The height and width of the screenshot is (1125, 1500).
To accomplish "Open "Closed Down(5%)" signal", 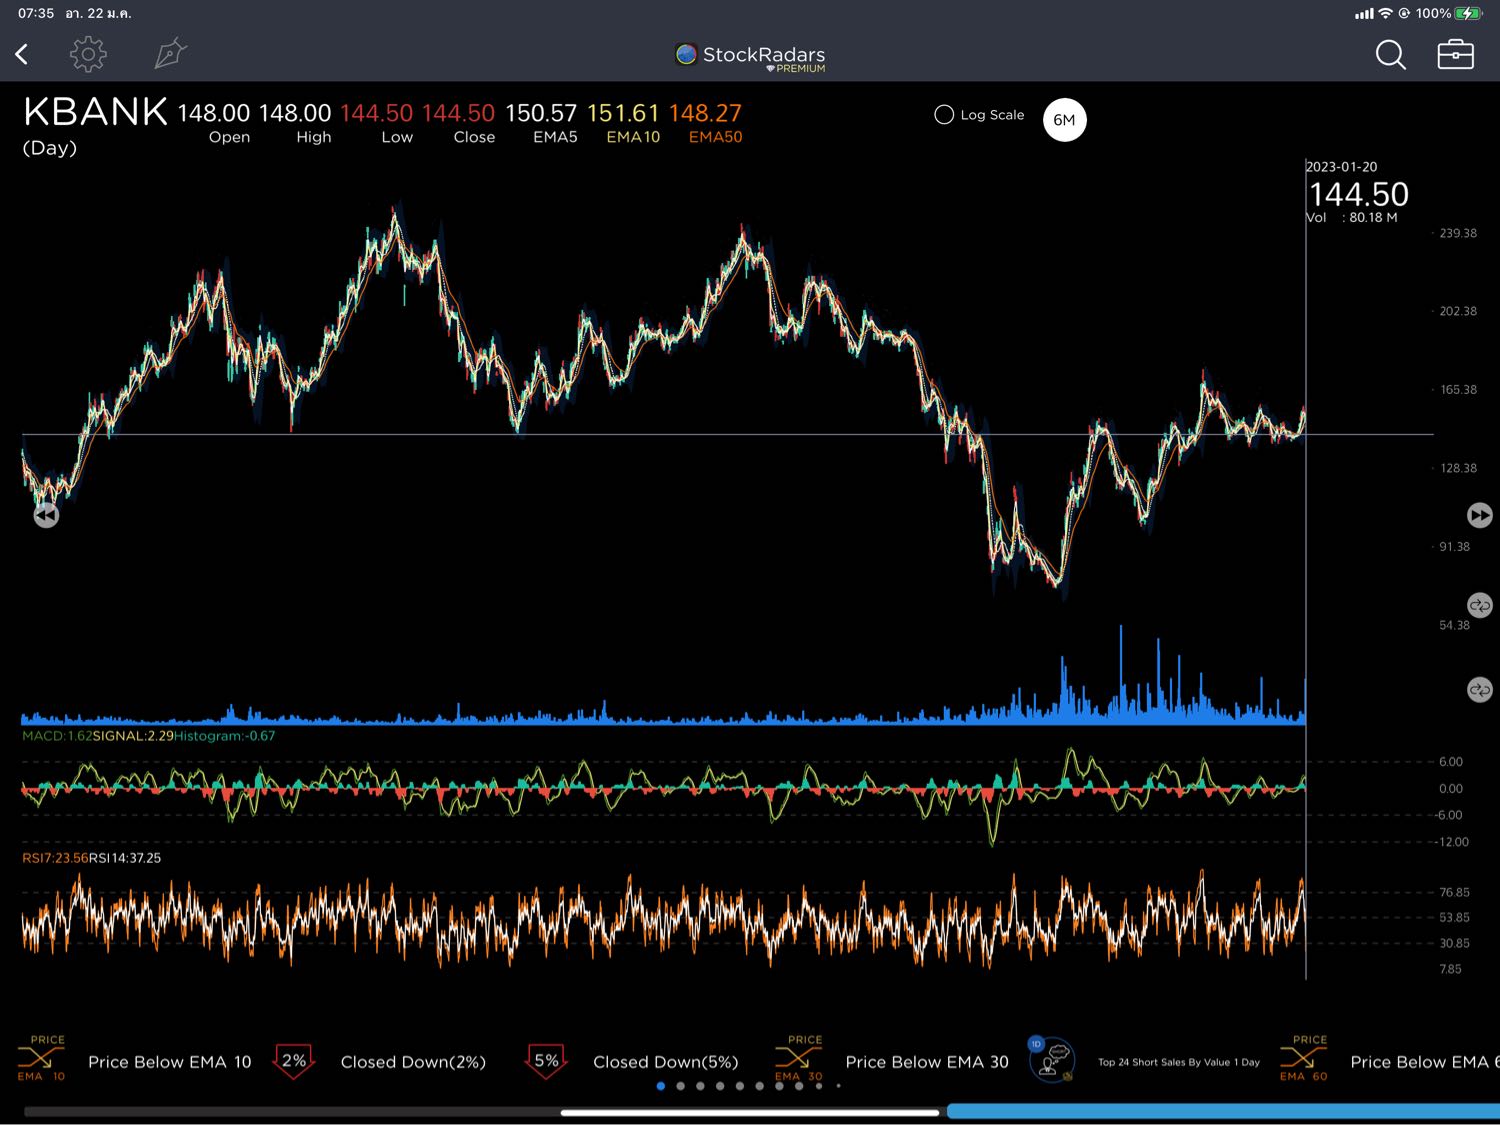I will coord(666,1062).
